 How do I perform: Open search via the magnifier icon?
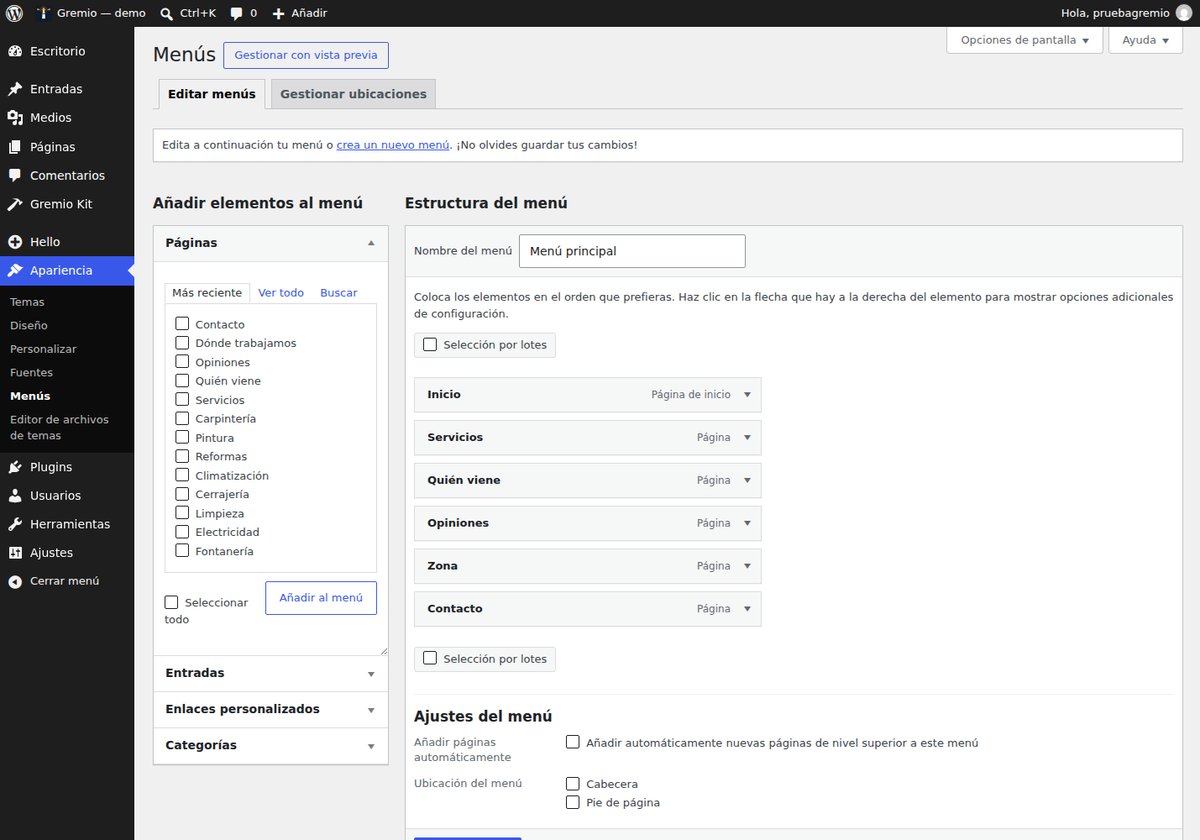(x=167, y=13)
